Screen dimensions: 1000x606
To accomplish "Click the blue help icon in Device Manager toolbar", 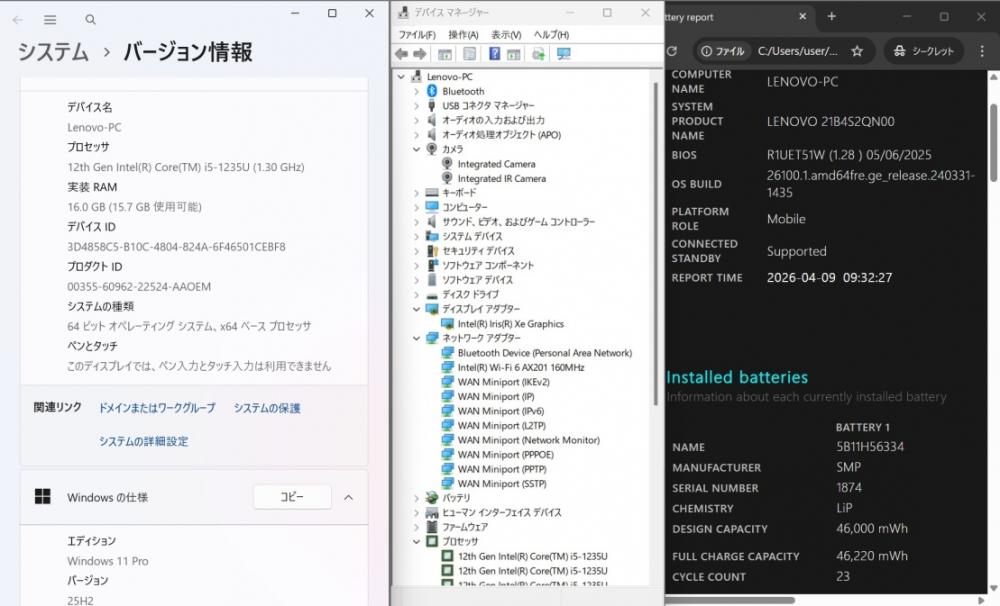I will pos(494,54).
